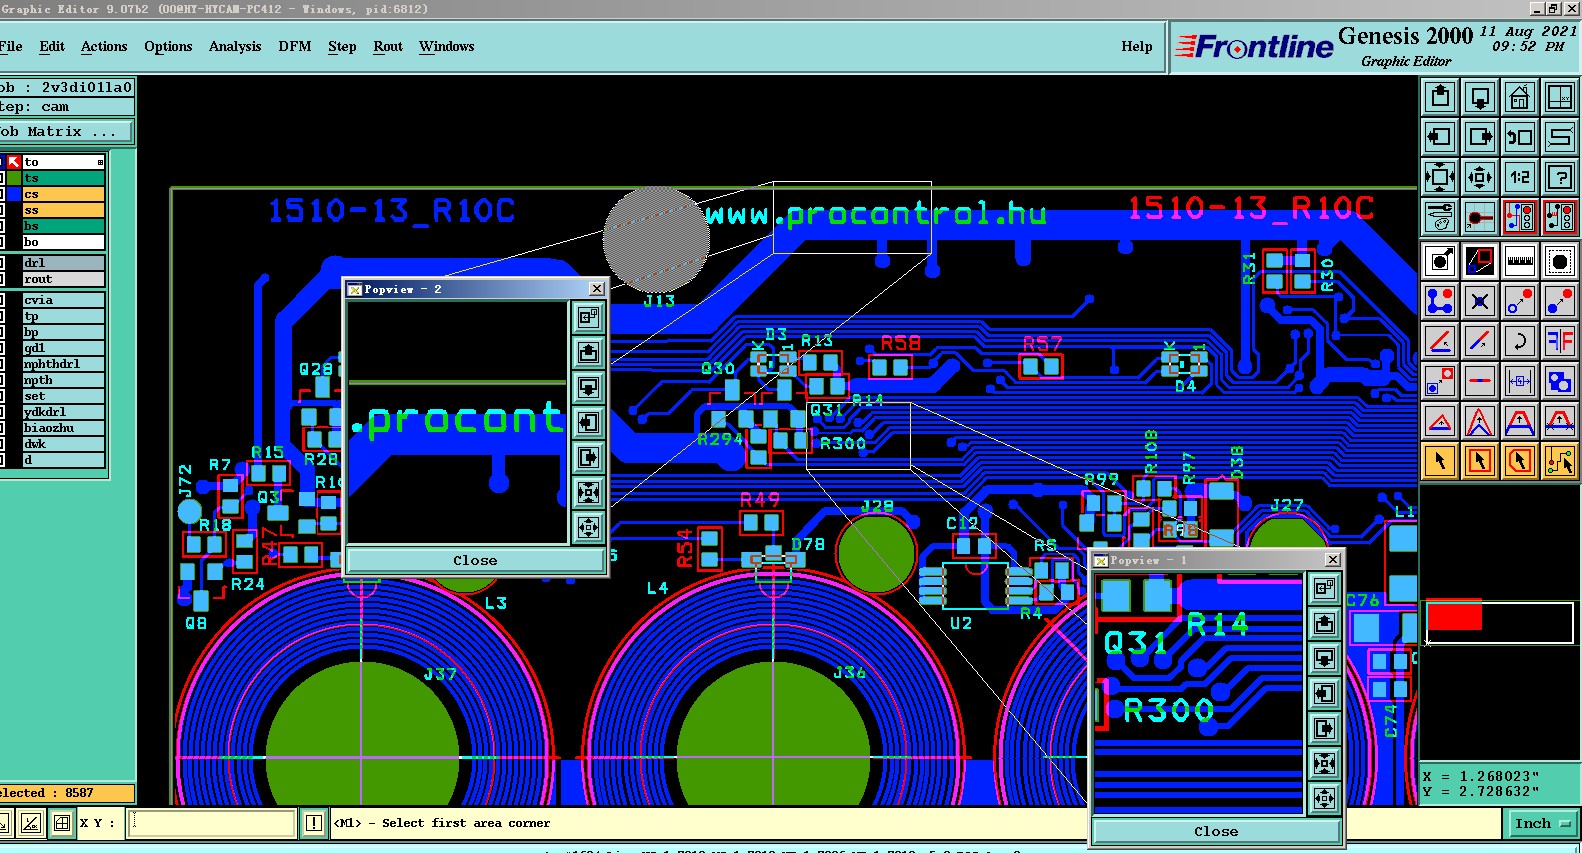Toggle the visibility box for layer cs
The image size is (1582, 853).
pyautogui.click(x=2, y=194)
